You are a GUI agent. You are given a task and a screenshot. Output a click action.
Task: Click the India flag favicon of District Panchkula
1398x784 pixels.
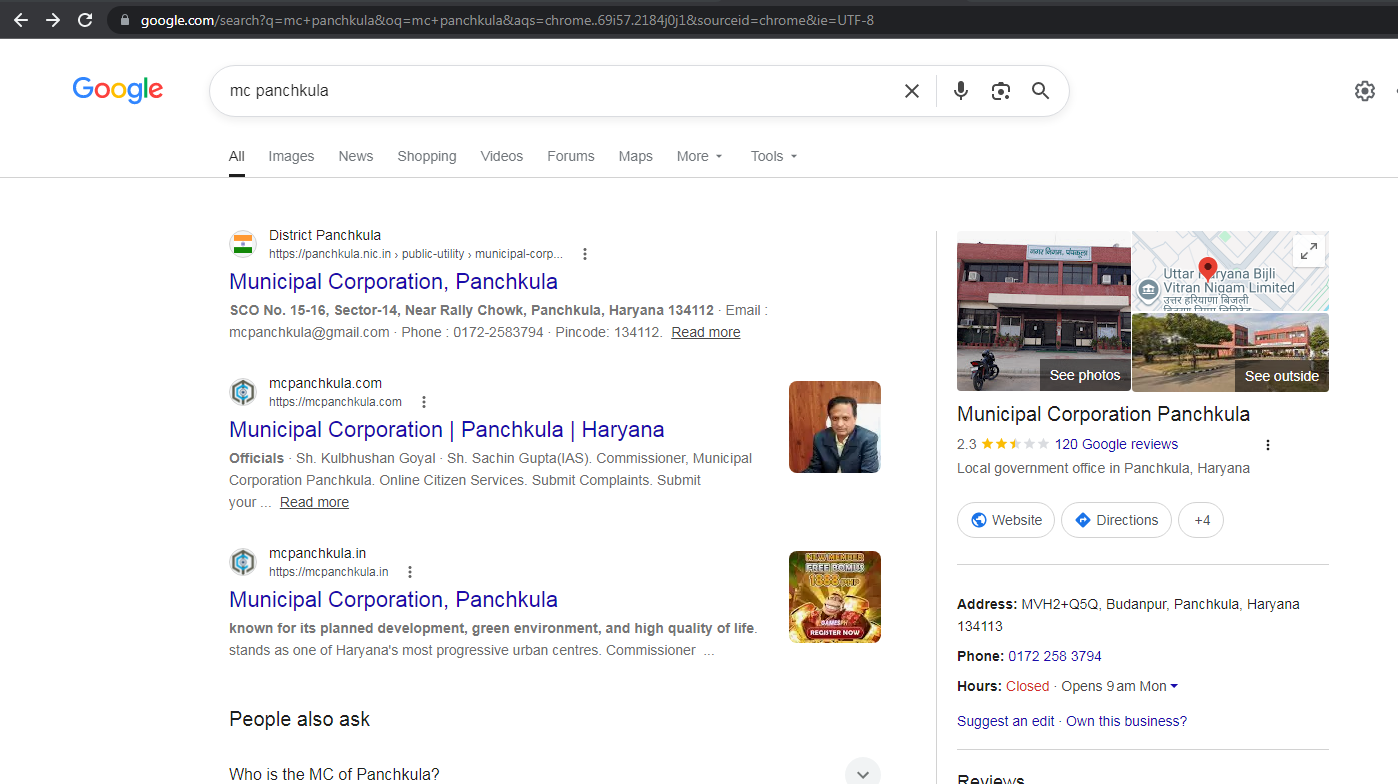pos(243,244)
